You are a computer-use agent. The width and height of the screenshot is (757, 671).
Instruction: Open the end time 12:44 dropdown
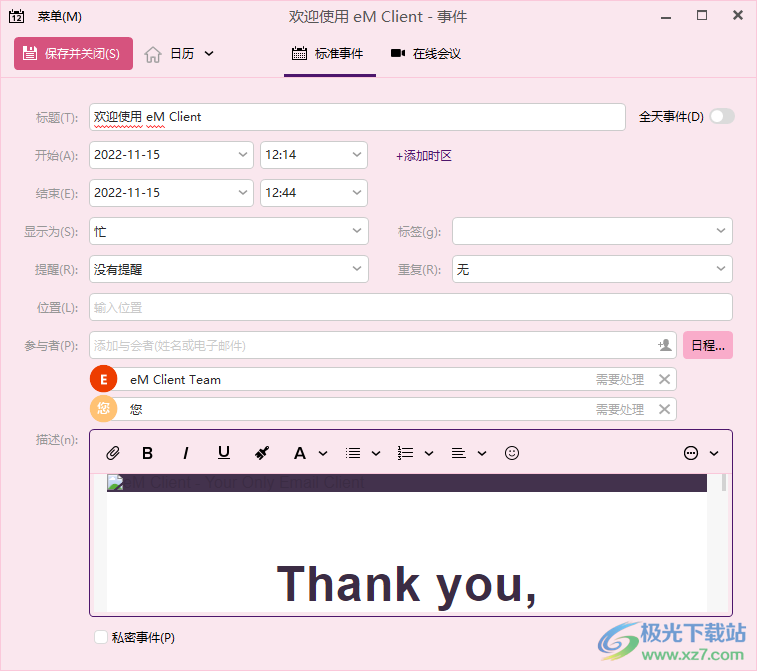click(357, 193)
